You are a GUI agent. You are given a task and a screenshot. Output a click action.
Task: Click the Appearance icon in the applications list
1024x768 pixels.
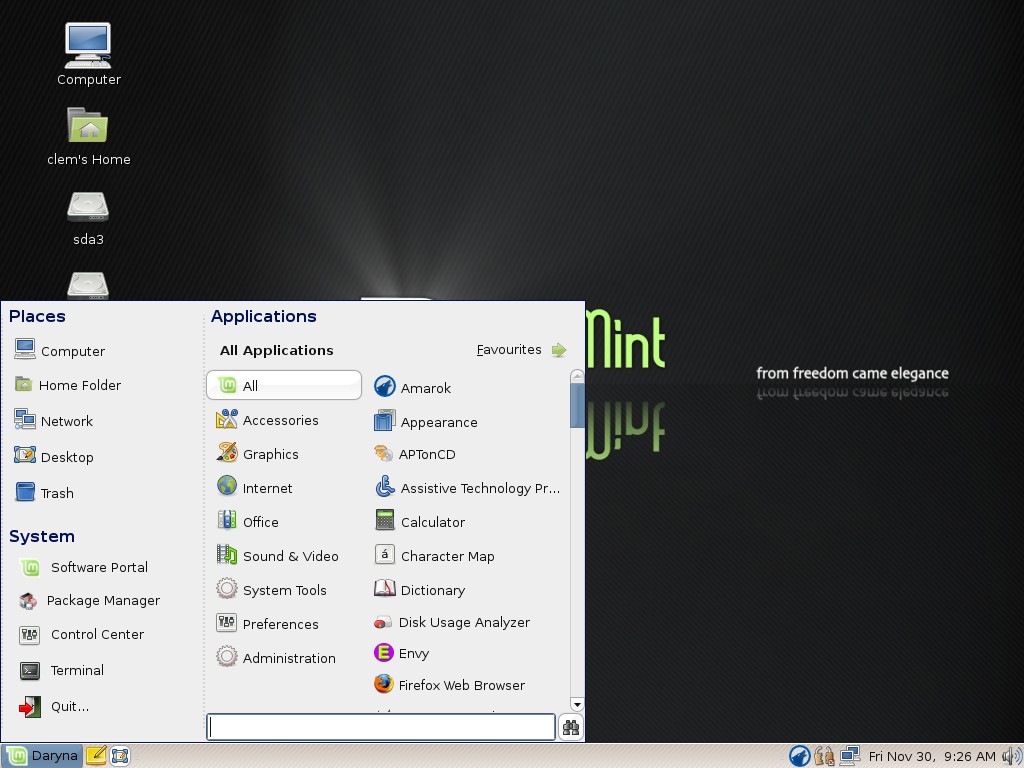click(385, 421)
